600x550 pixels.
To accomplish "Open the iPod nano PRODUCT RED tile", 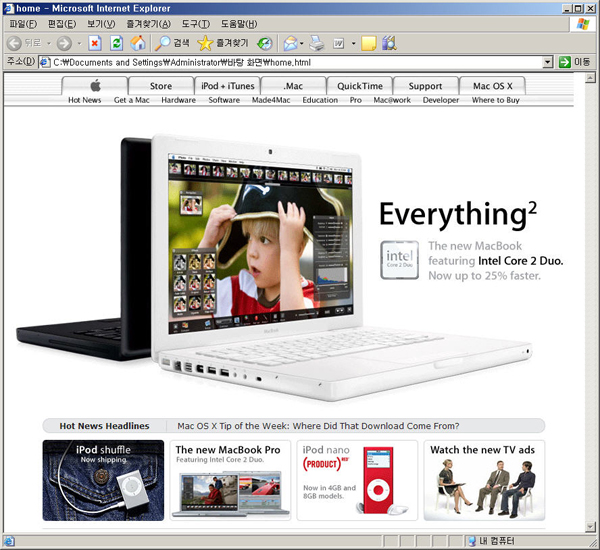I will 357,480.
